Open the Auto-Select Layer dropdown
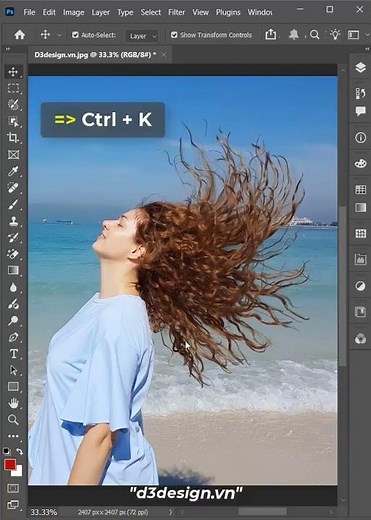 coord(142,36)
